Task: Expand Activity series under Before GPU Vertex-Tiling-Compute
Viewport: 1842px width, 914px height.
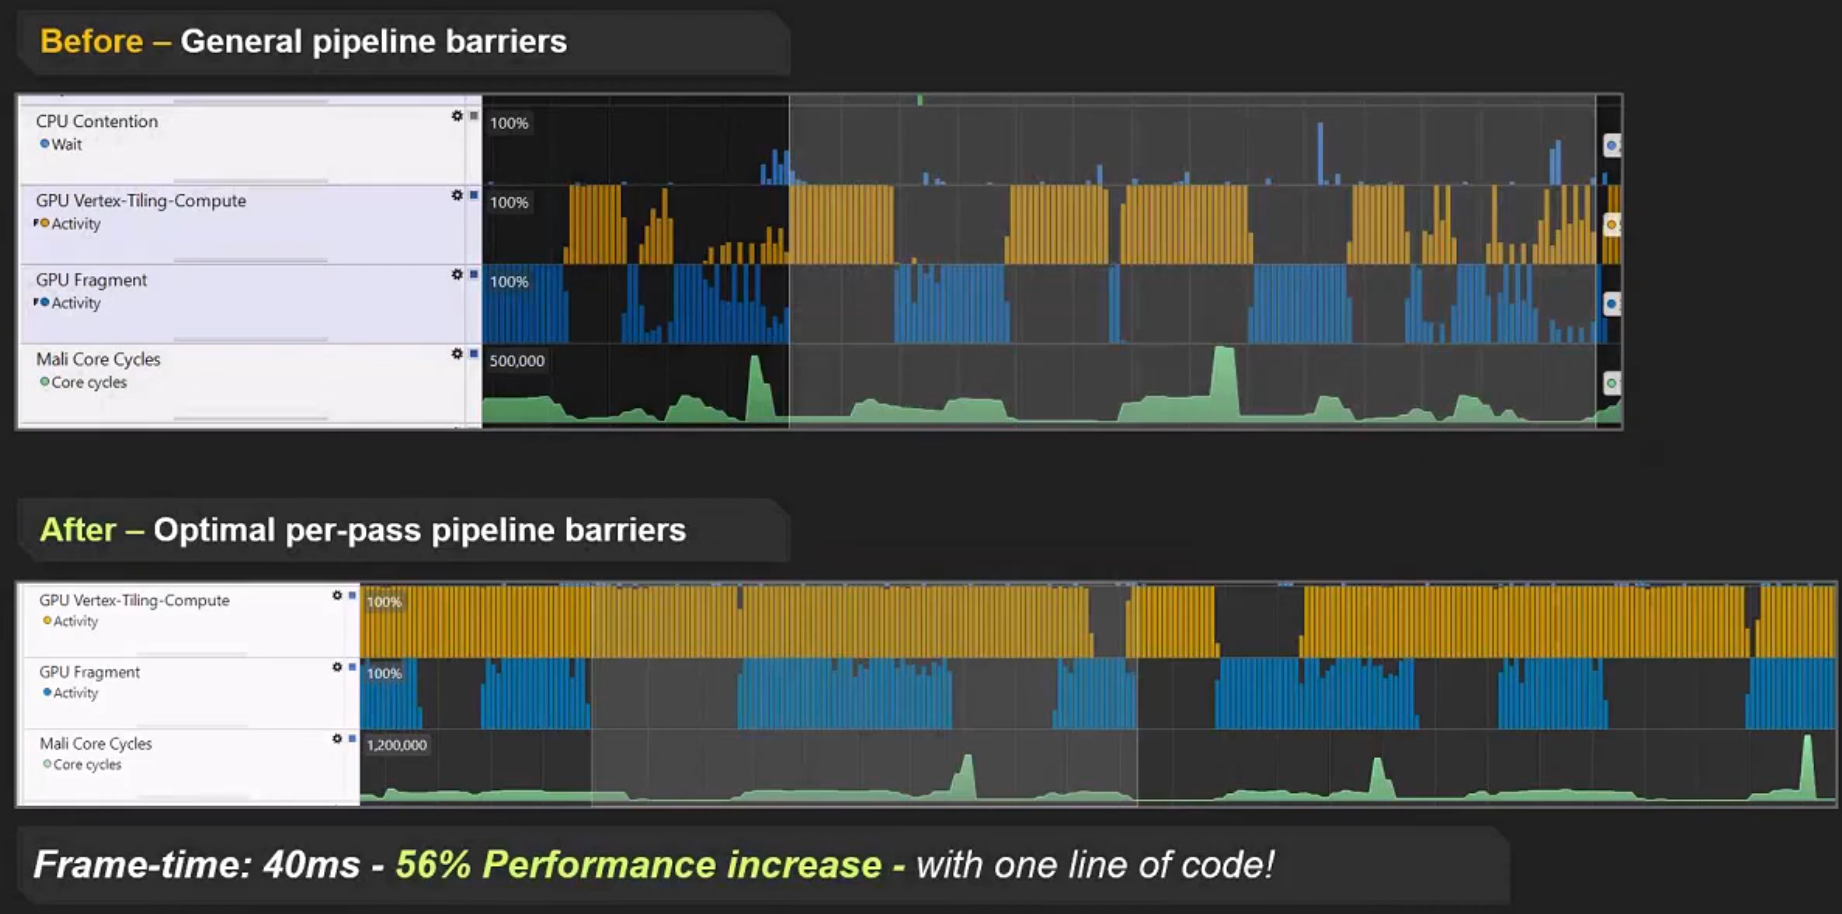Action: tap(37, 223)
